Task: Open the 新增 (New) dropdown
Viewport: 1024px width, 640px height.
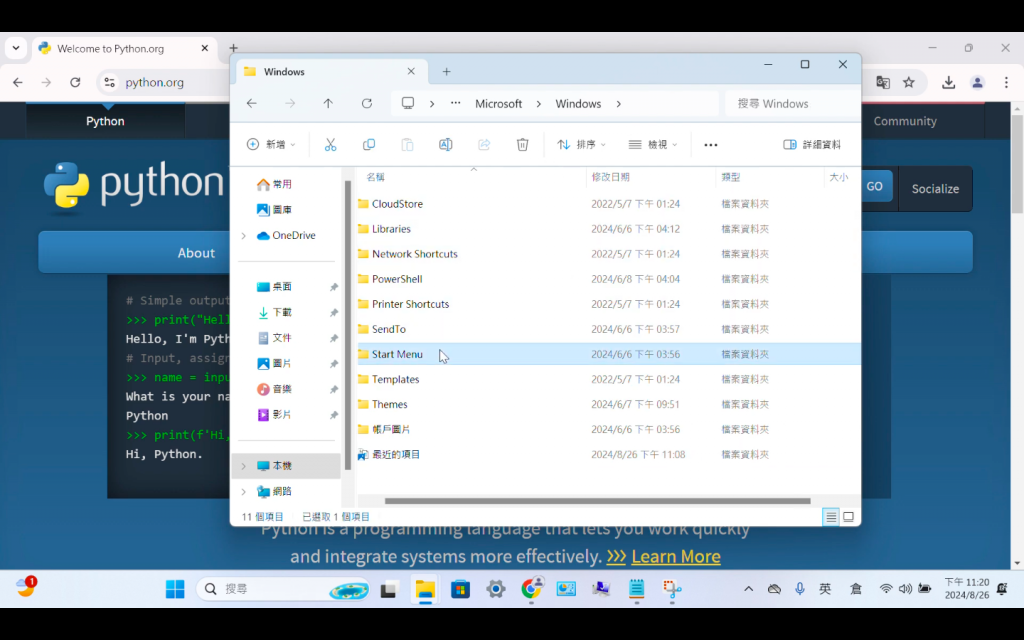Action: click(x=271, y=144)
